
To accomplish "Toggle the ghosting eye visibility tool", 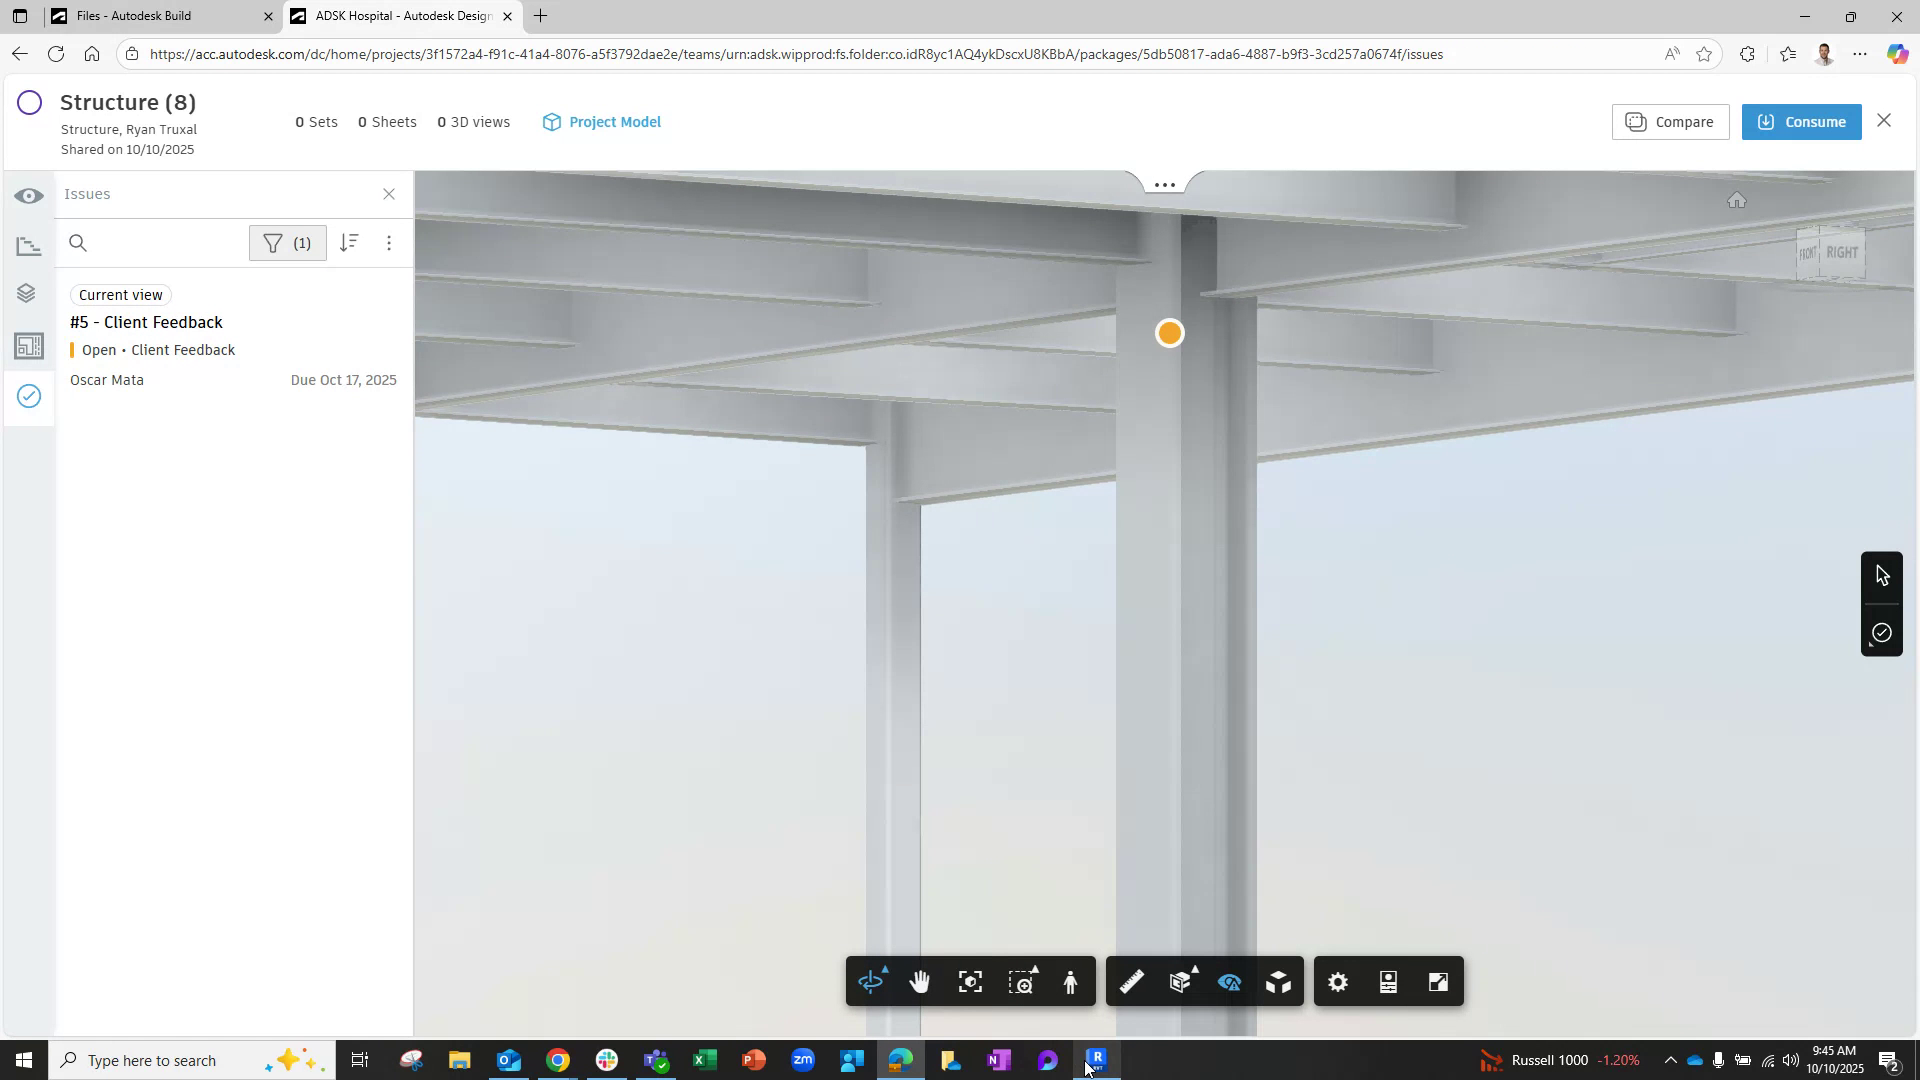I will click(x=1229, y=981).
